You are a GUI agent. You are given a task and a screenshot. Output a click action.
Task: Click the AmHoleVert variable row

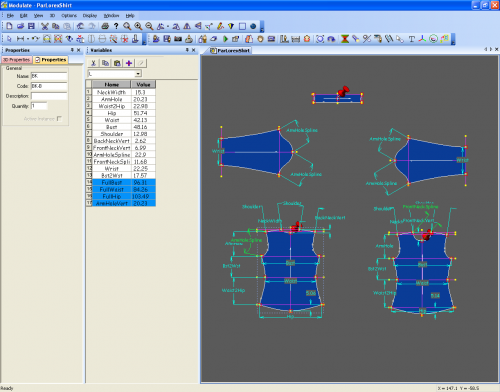pos(121,203)
